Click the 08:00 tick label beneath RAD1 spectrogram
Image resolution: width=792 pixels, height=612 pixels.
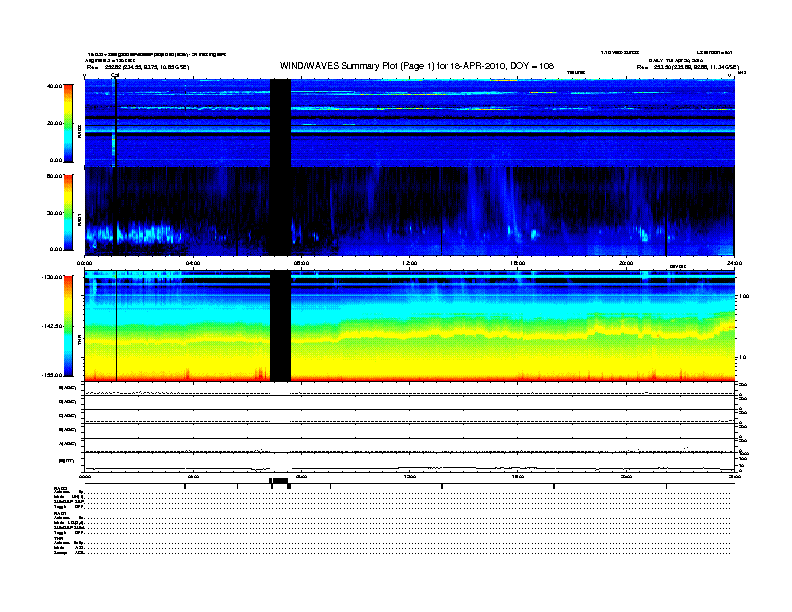(x=301, y=263)
